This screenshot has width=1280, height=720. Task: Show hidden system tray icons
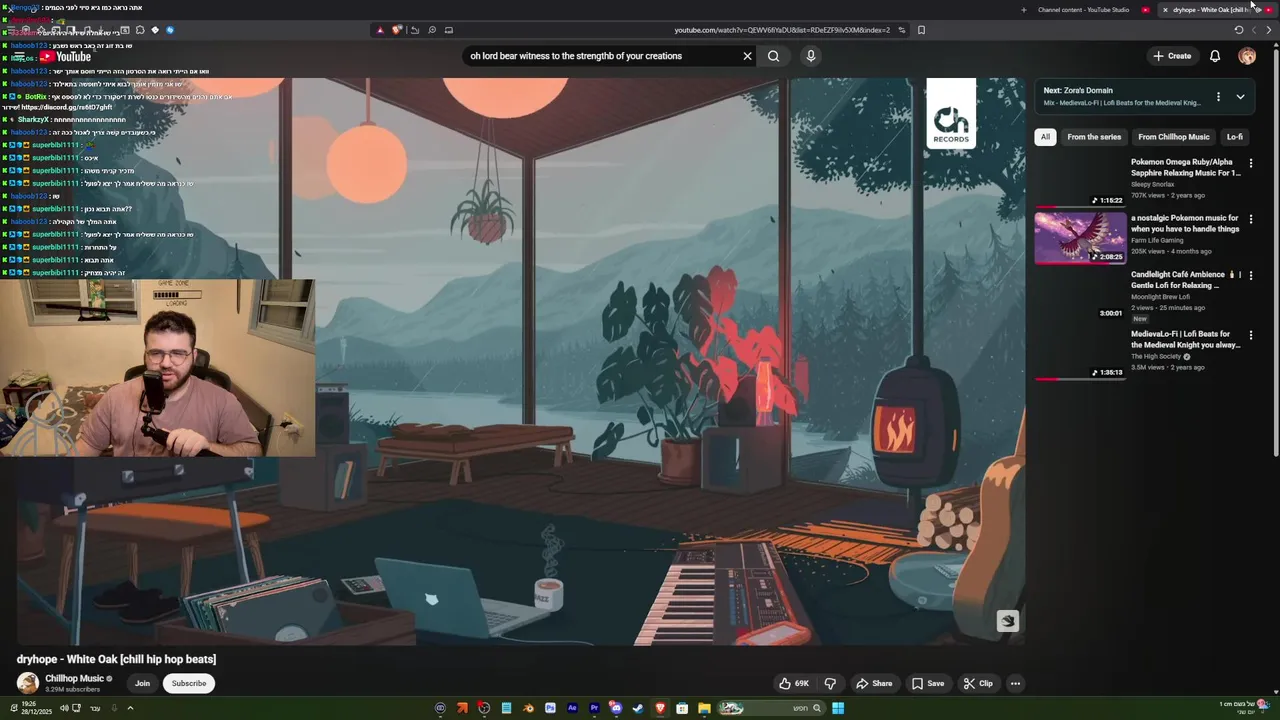pos(130,708)
